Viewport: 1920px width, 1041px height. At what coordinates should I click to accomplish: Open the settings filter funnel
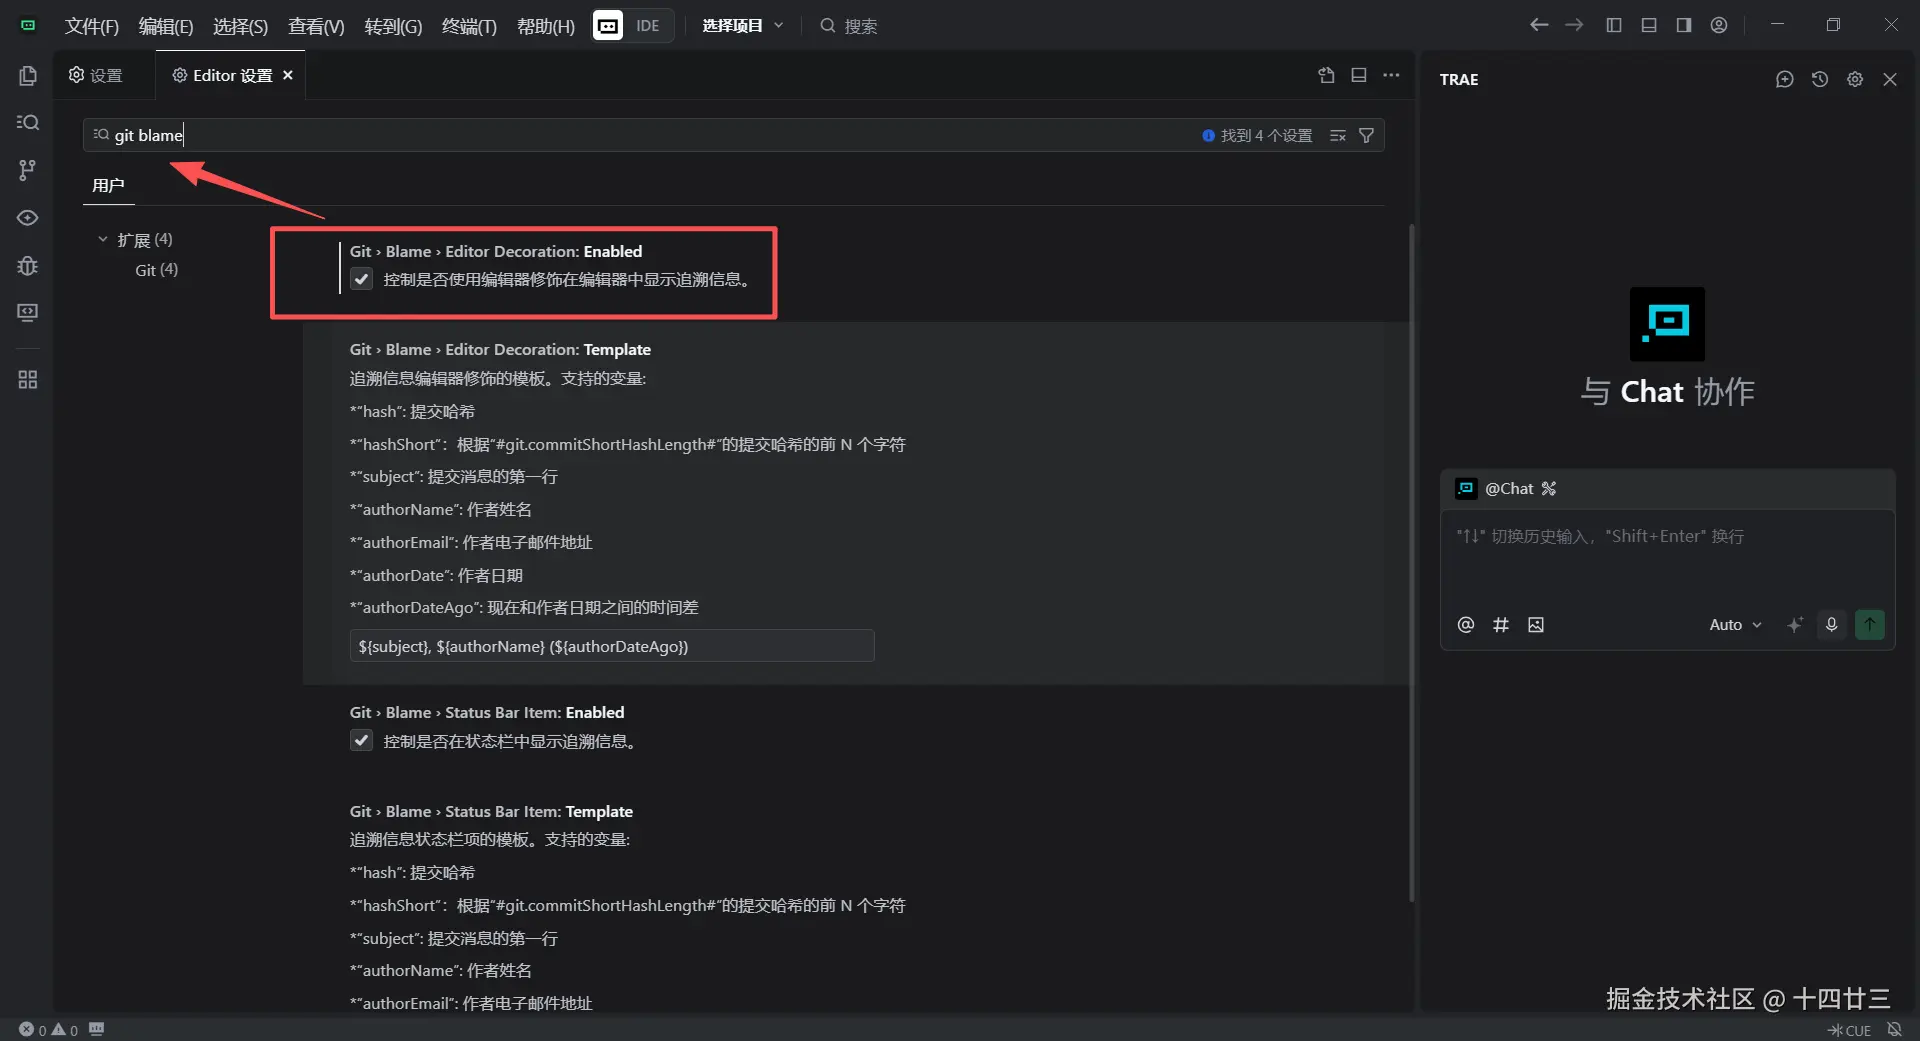(1366, 135)
